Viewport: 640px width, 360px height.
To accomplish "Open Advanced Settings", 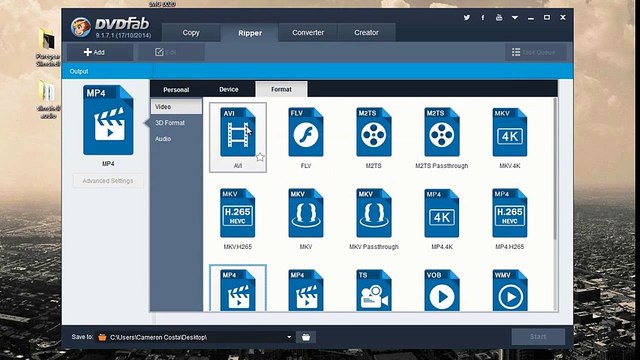I will coord(108,181).
